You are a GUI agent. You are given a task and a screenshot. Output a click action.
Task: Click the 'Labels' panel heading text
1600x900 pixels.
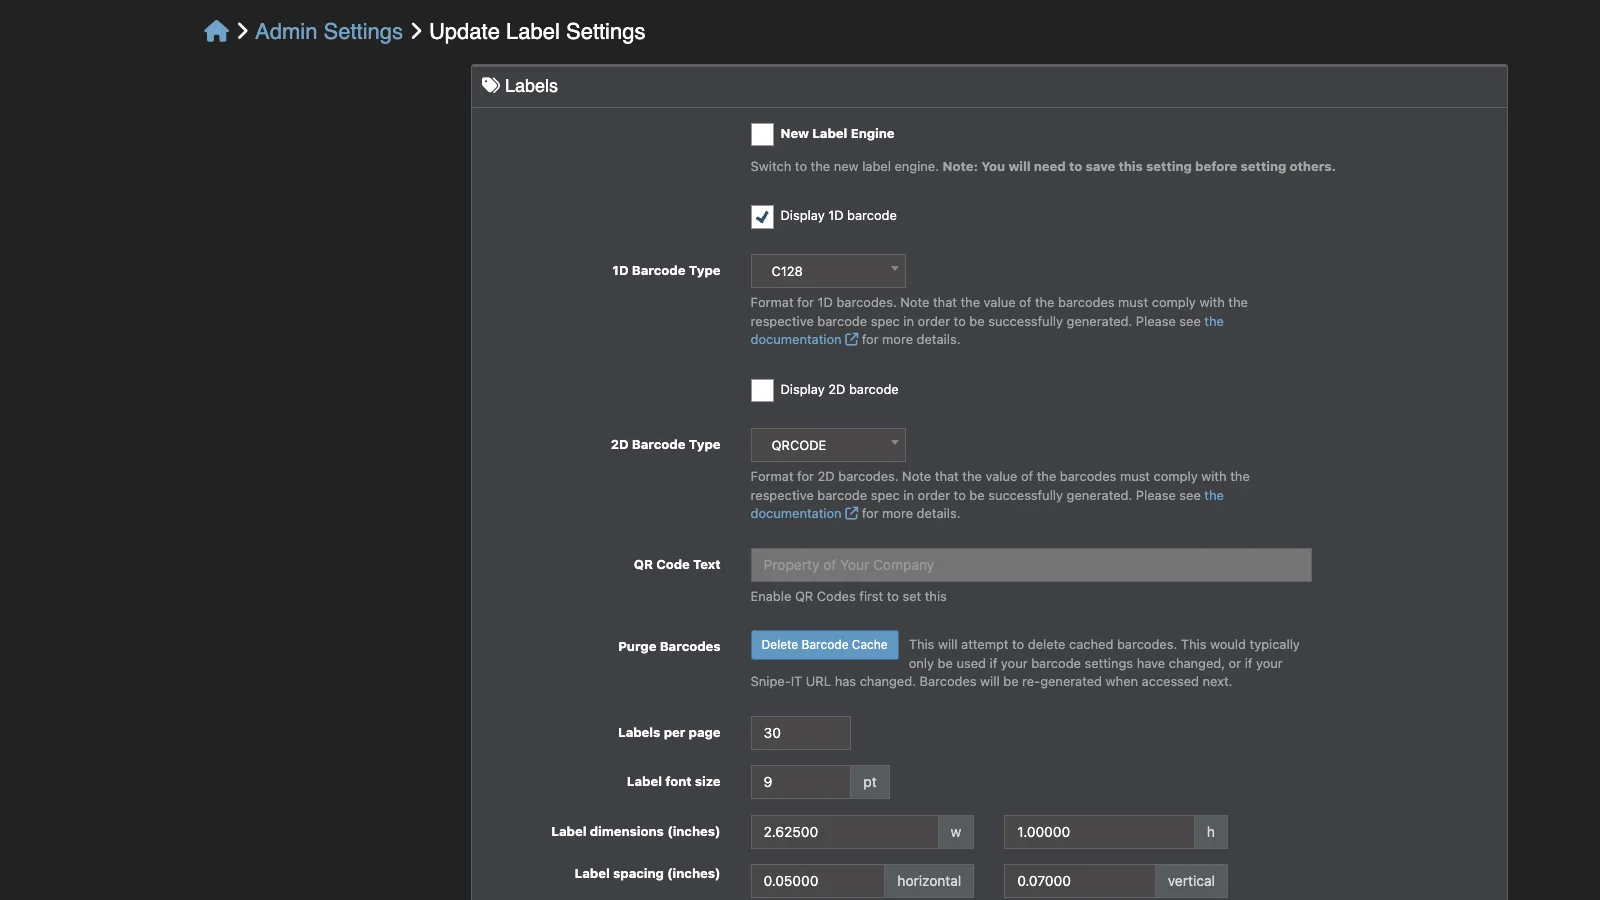531,86
